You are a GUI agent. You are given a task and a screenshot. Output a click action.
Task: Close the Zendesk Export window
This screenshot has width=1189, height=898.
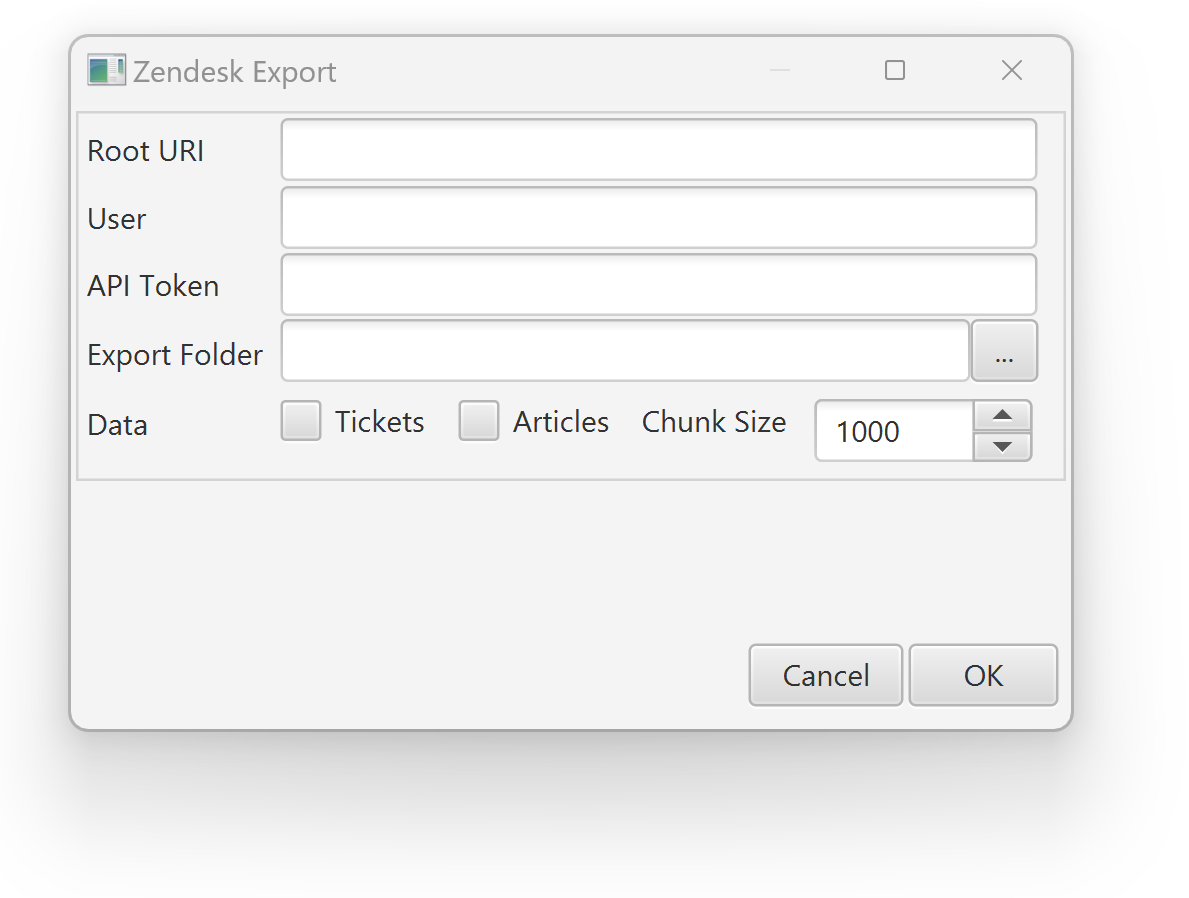coord(1012,71)
